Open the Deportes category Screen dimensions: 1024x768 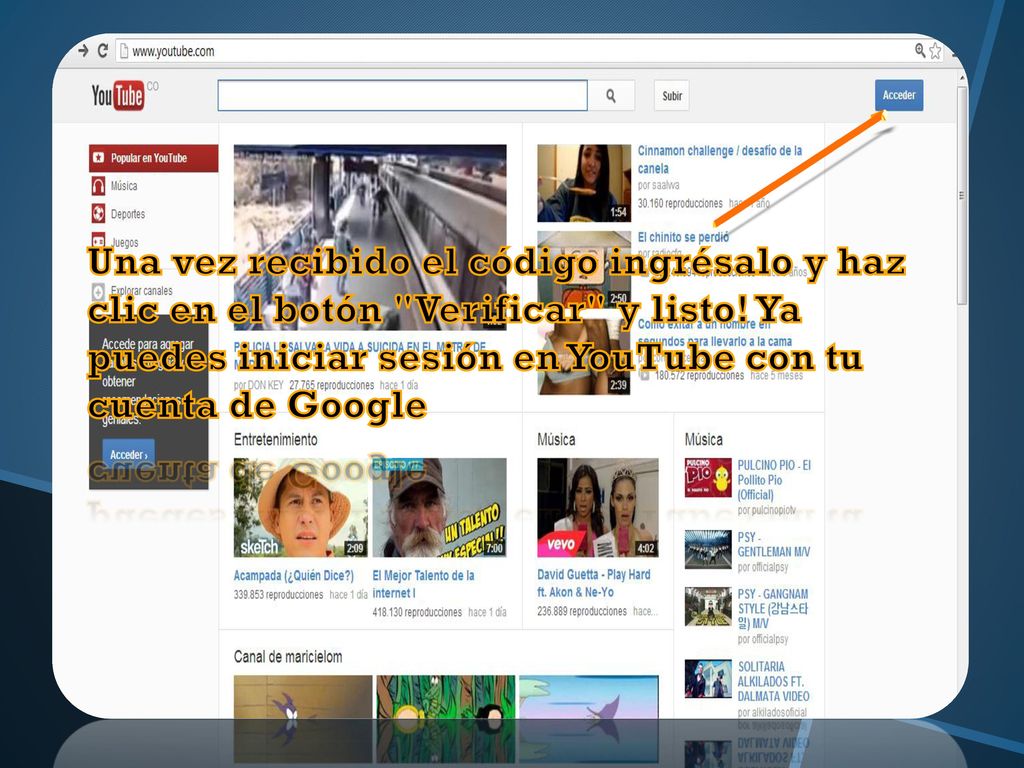(128, 214)
